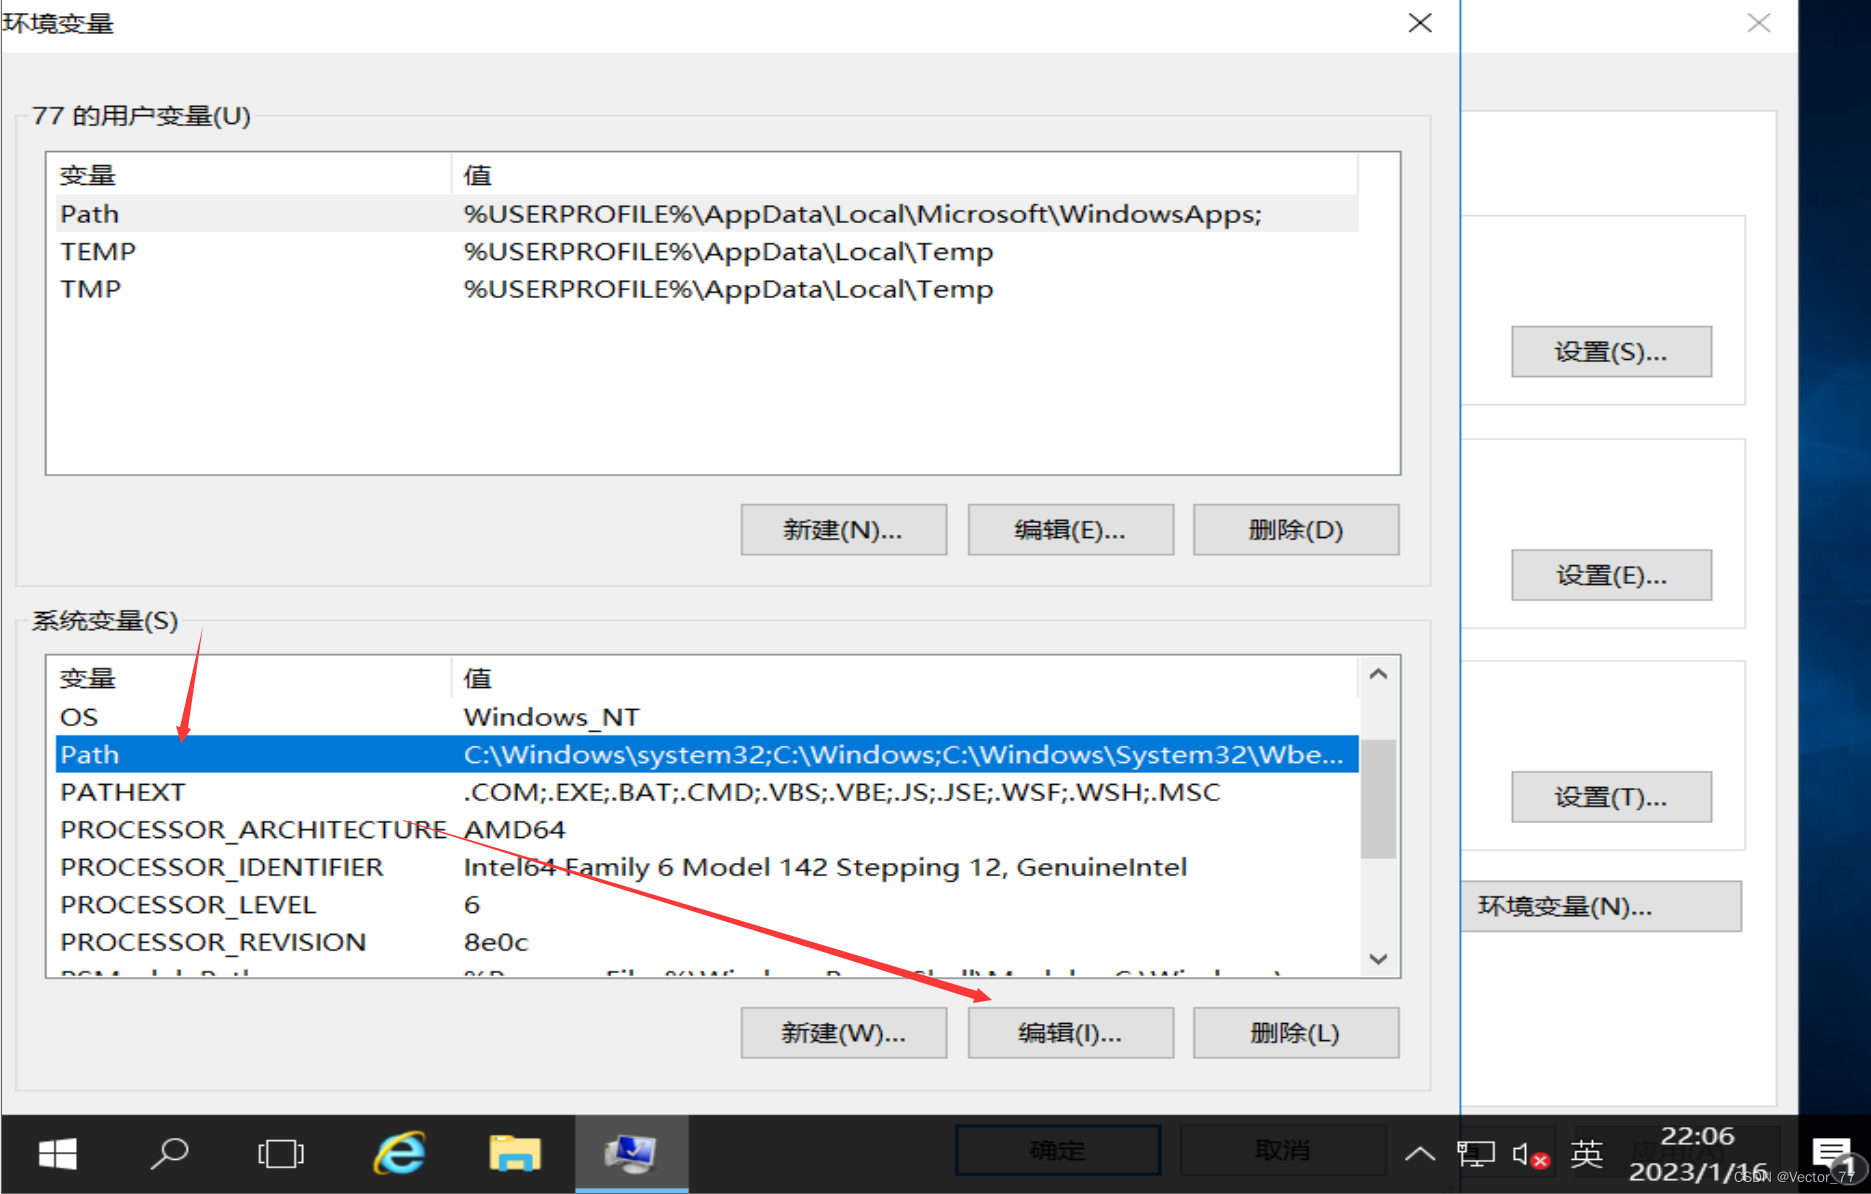Close the background System Properties window
This screenshot has width=1871, height=1194.
1759,23
